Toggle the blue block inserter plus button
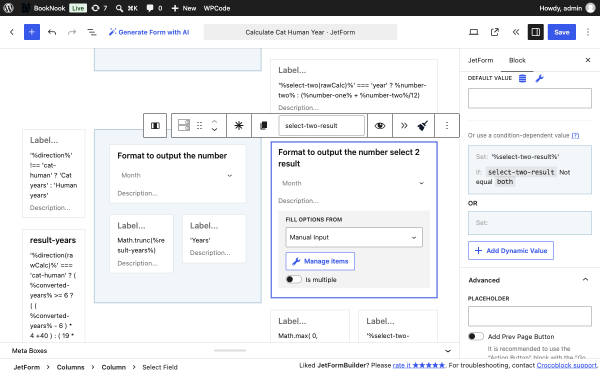The width and height of the screenshot is (600, 375). tap(32, 32)
